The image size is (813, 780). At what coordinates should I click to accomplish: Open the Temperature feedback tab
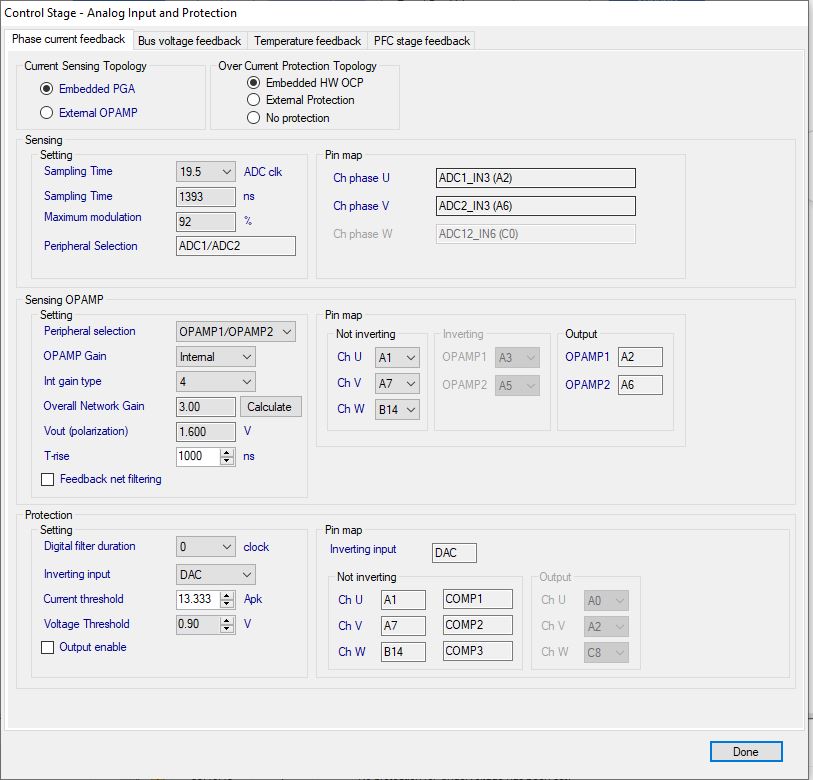point(307,41)
